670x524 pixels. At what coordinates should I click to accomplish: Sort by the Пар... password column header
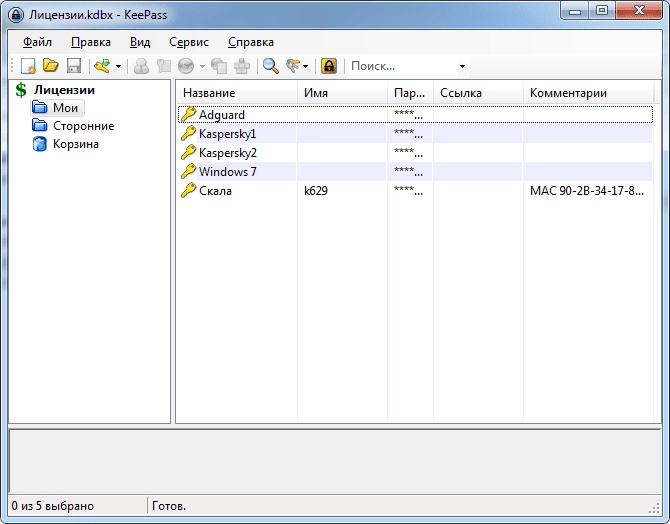(410, 93)
